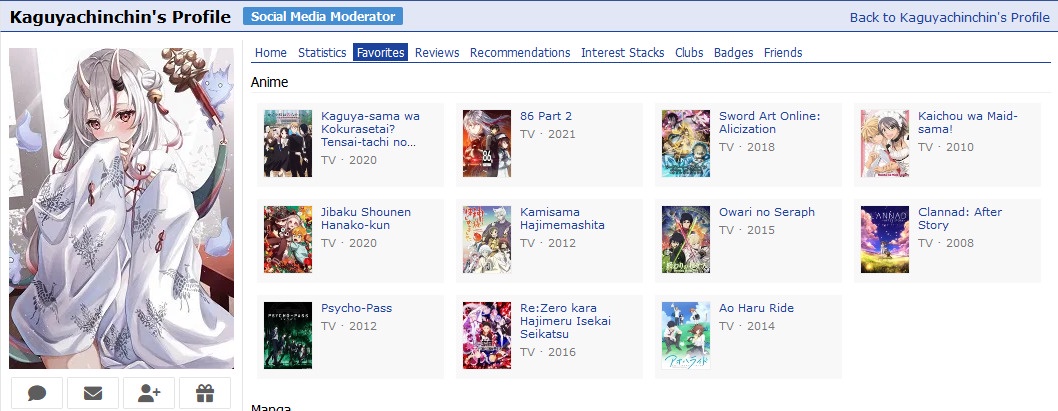
Task: Switch to the Statistics tab
Action: coord(322,53)
